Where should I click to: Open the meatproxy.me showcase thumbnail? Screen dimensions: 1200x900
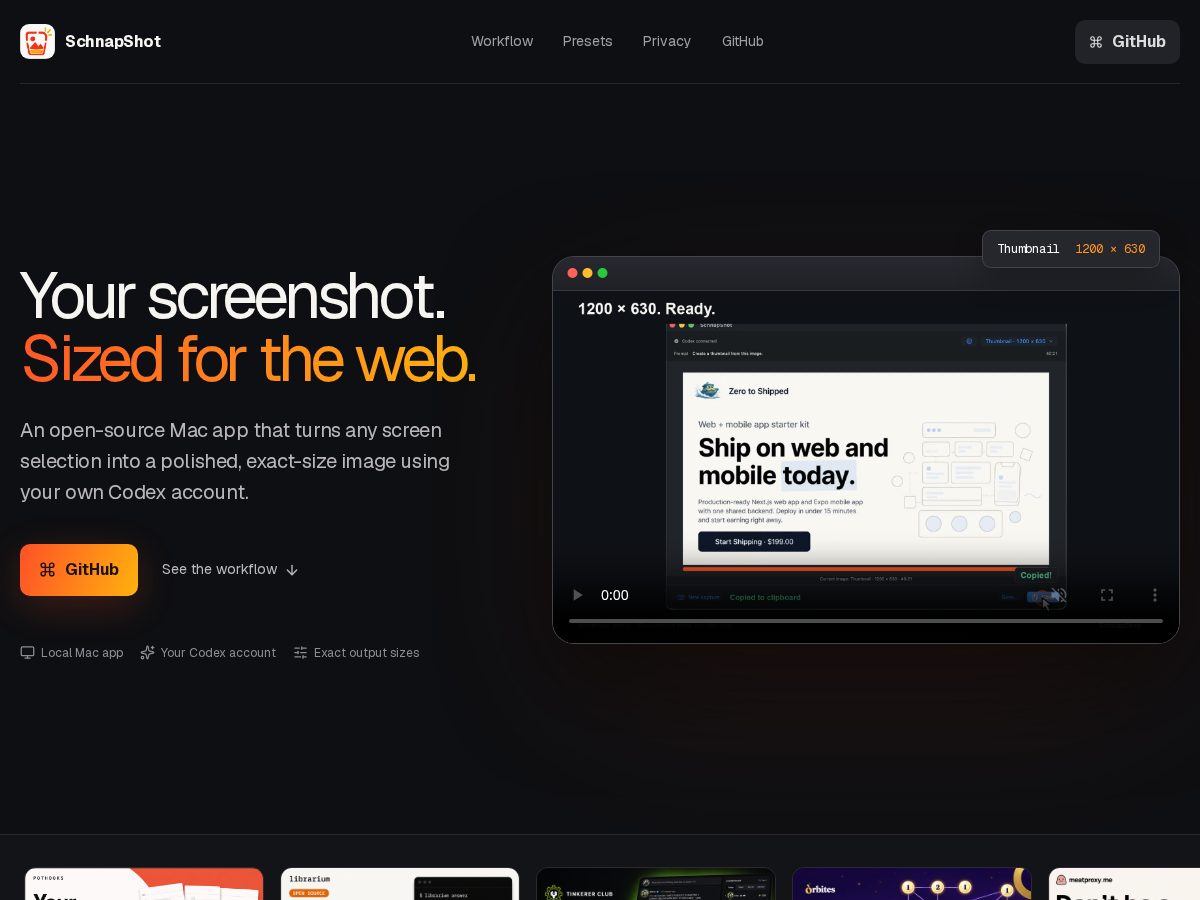tap(1124, 884)
